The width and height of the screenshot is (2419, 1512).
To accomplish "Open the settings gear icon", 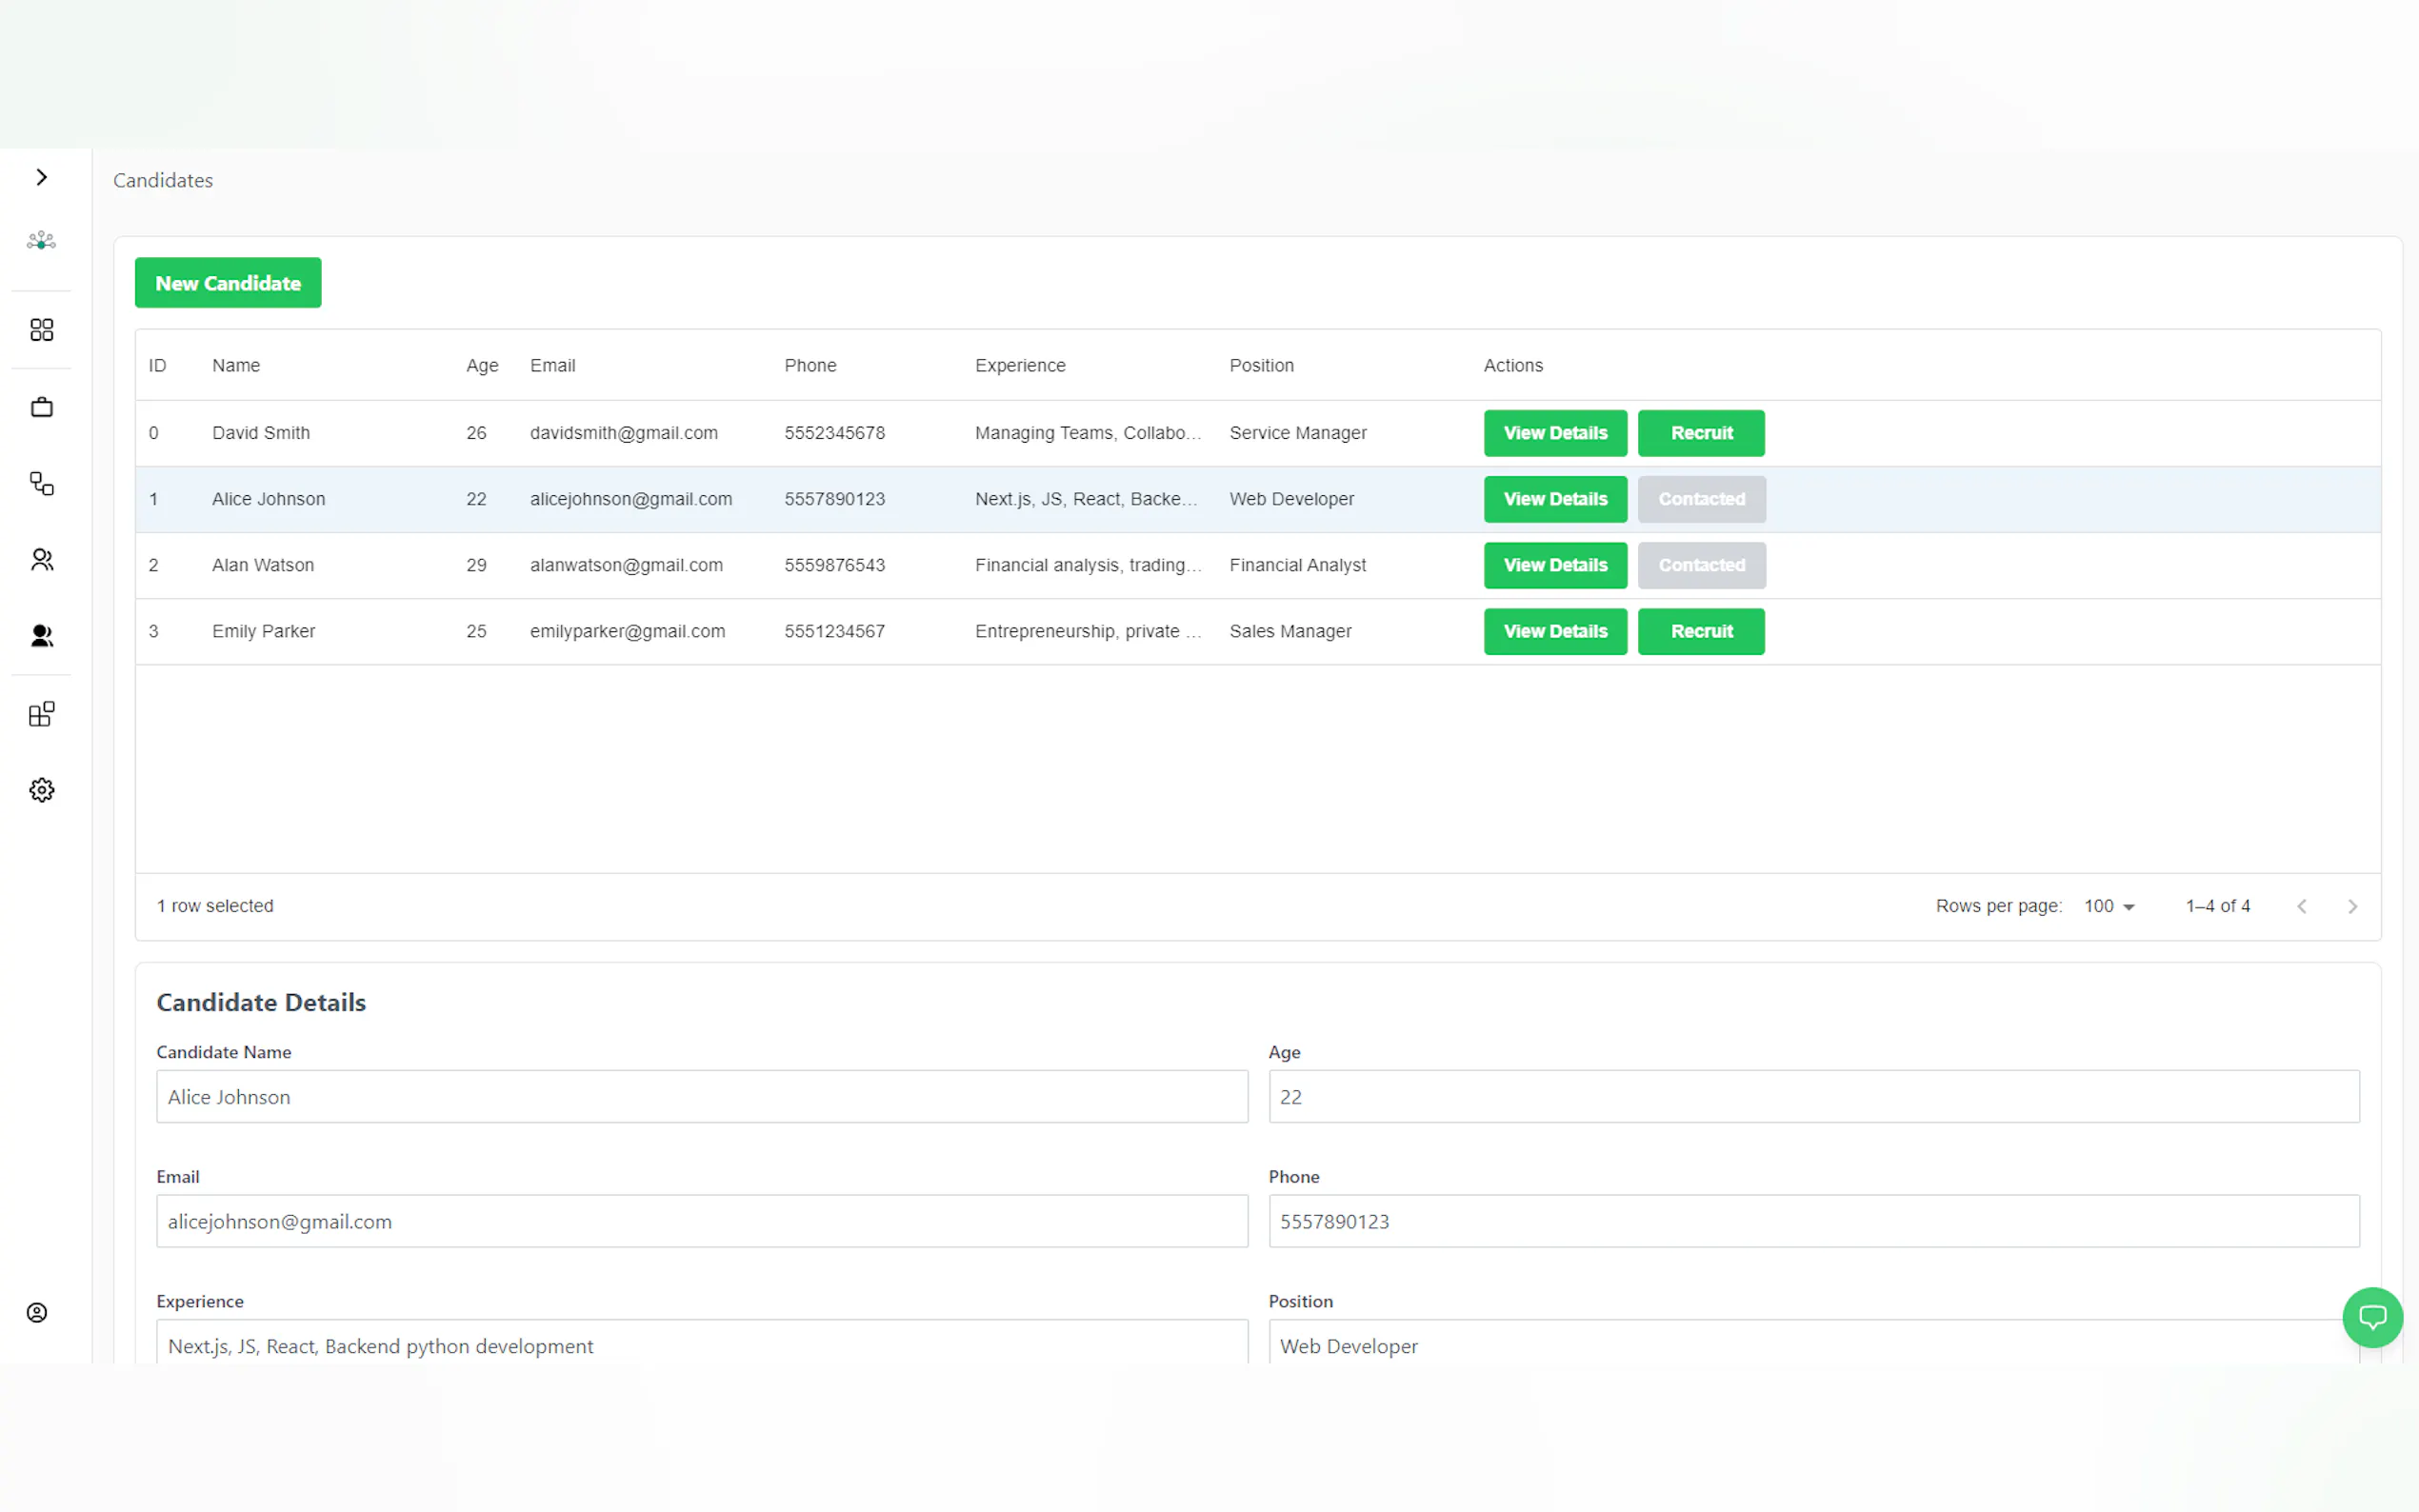I will click(x=41, y=790).
